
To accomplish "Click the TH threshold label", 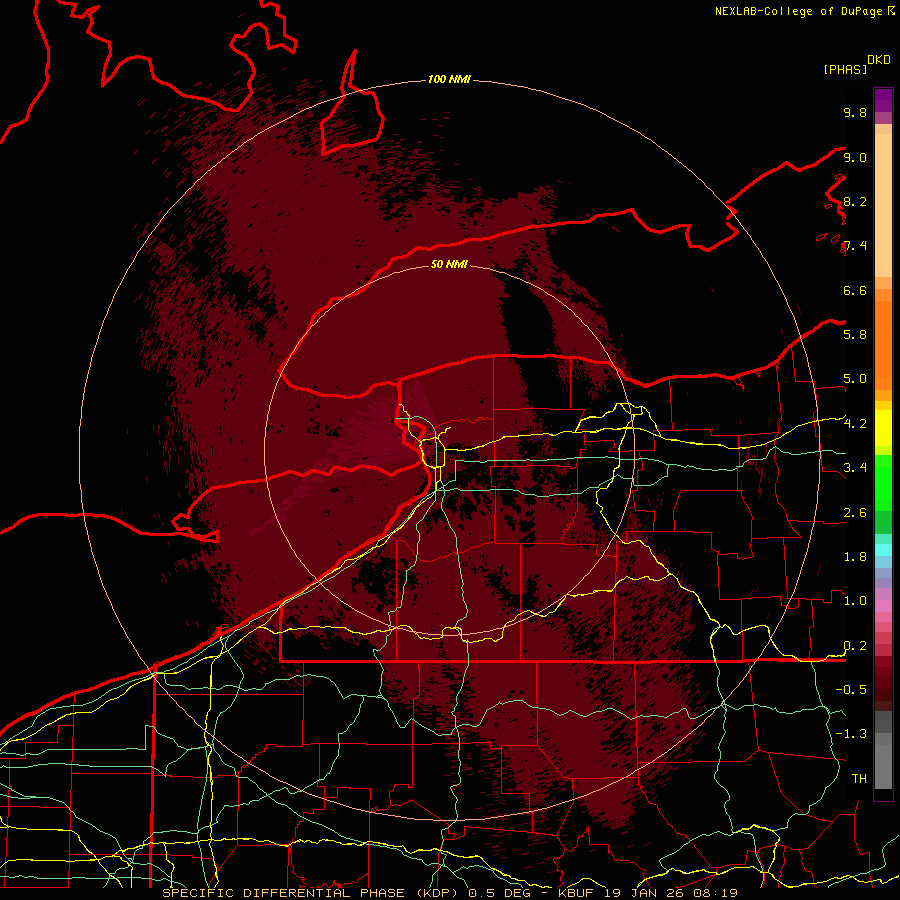I will [859, 779].
